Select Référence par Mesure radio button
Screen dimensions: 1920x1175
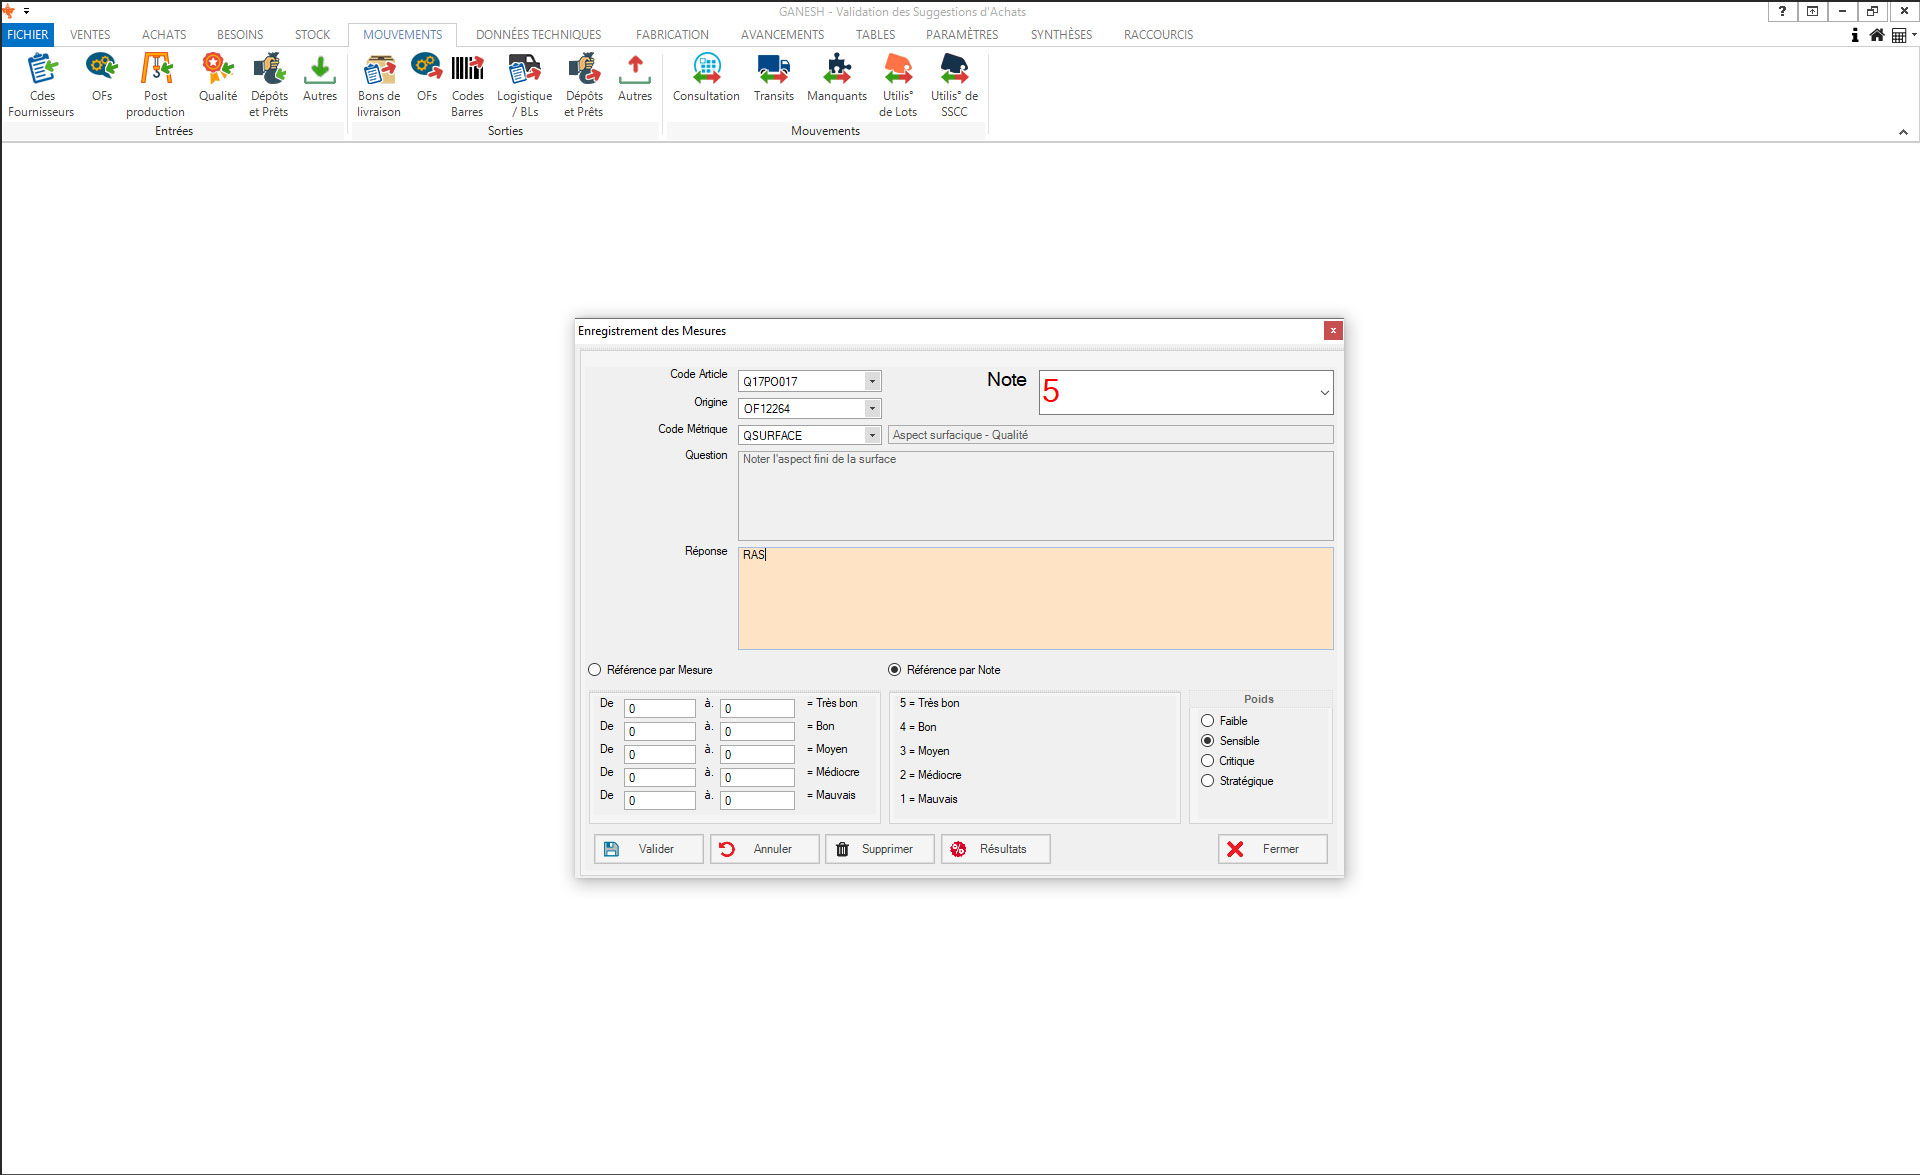(595, 670)
